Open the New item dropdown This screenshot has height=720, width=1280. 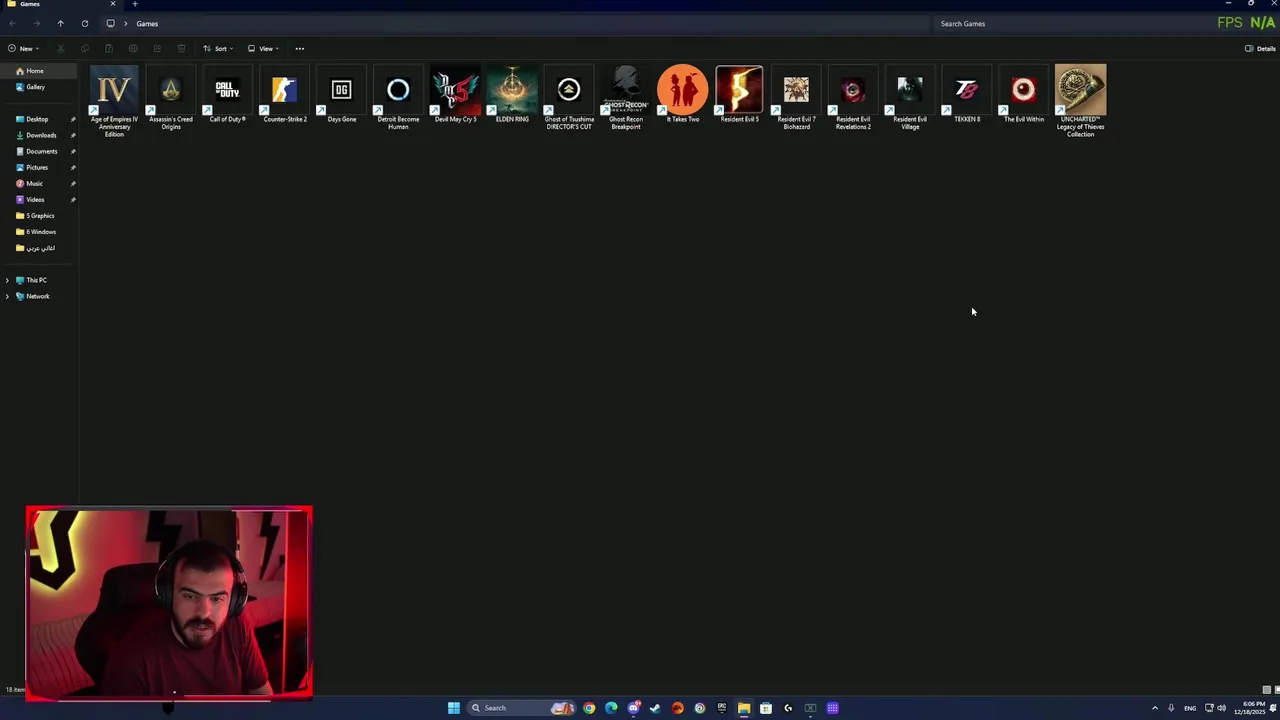[23, 48]
